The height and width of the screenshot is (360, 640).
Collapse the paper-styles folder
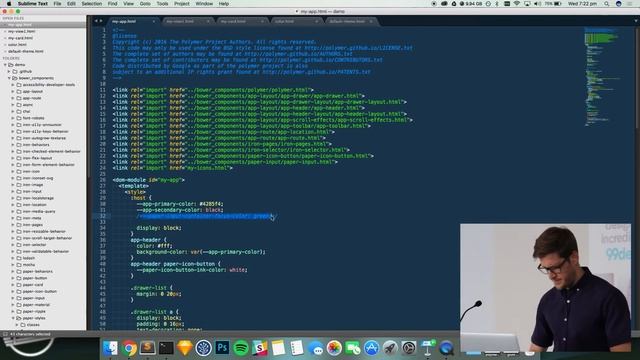(13, 318)
